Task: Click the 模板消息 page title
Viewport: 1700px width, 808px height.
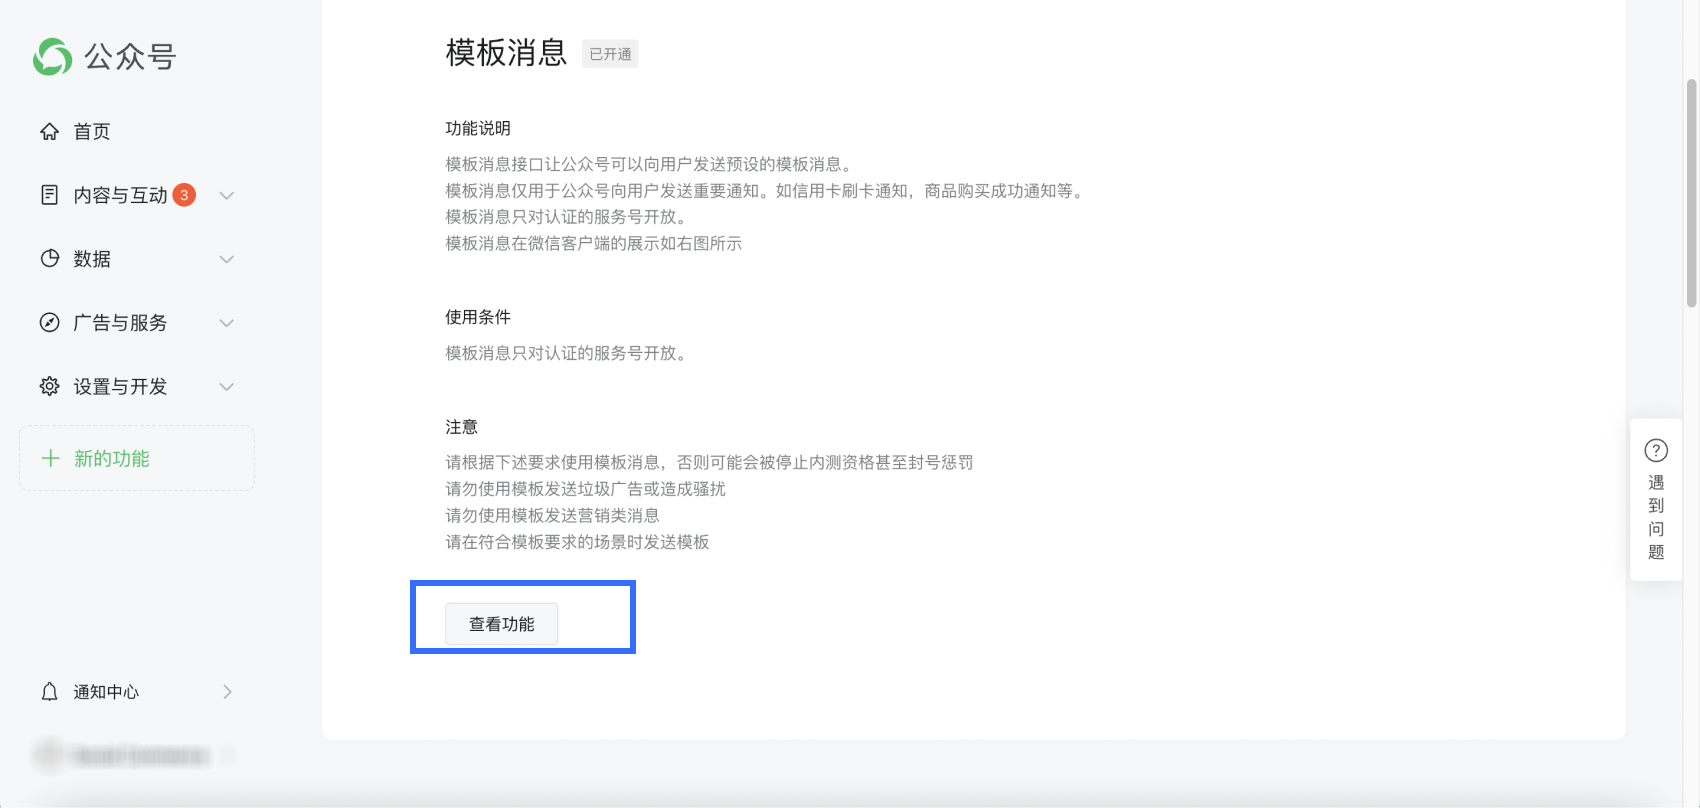Action: 506,52
